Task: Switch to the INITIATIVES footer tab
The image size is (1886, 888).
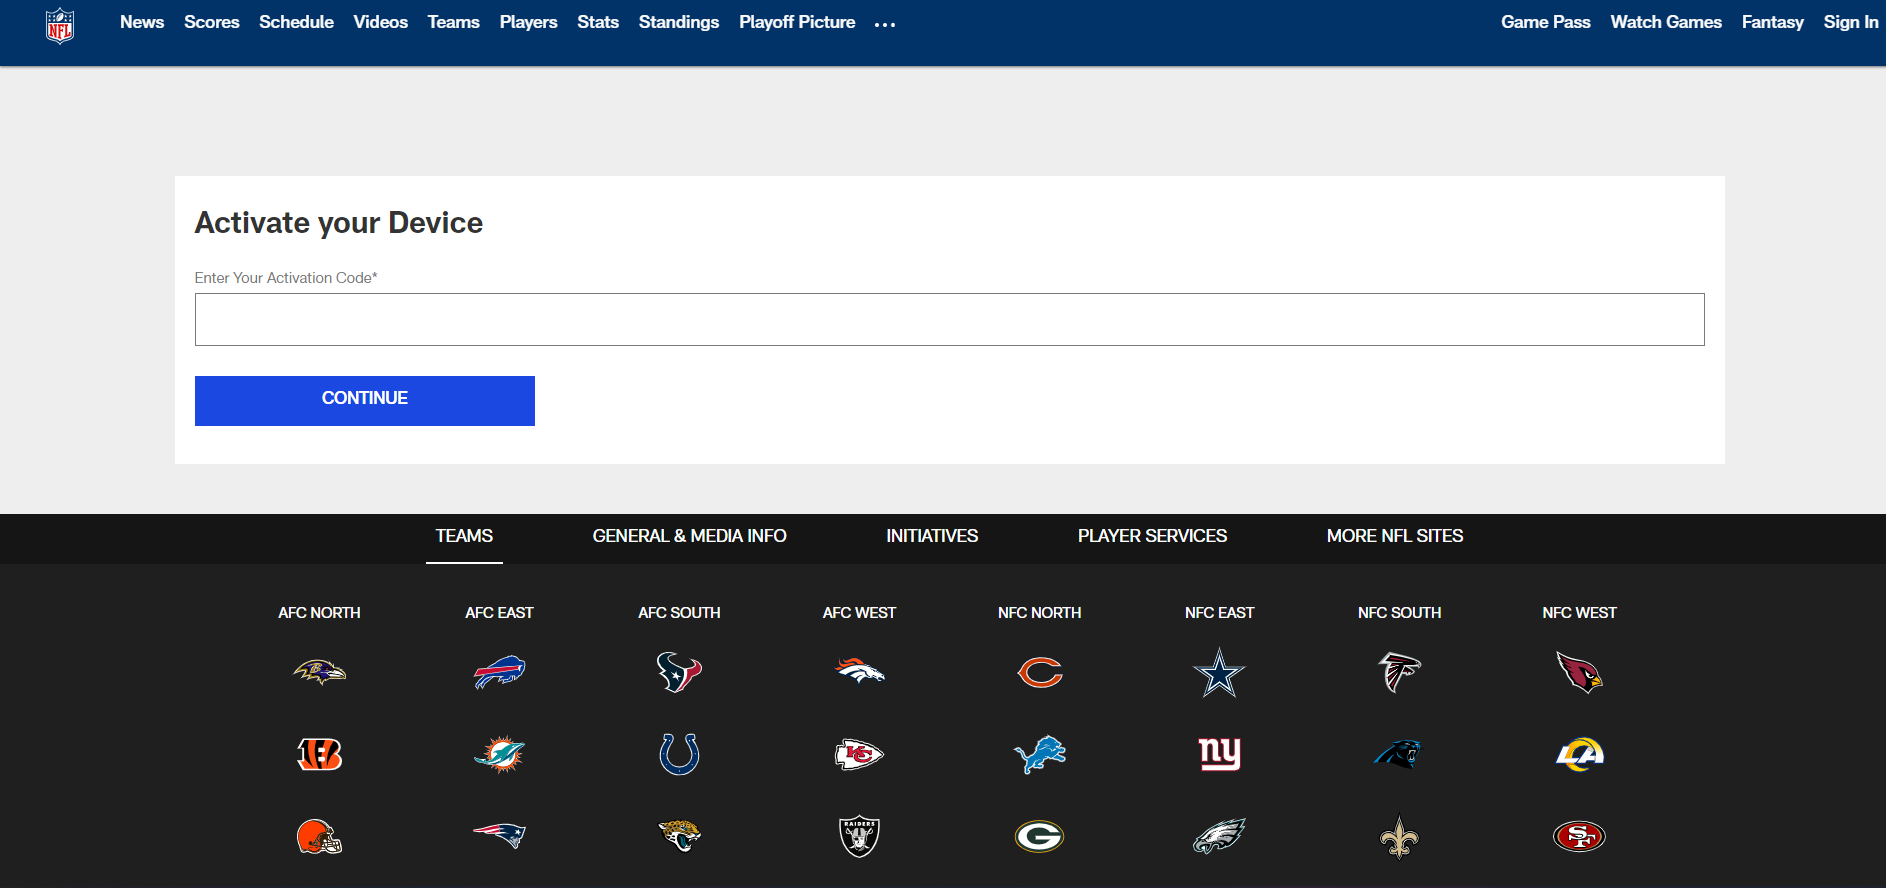Action: (x=932, y=536)
